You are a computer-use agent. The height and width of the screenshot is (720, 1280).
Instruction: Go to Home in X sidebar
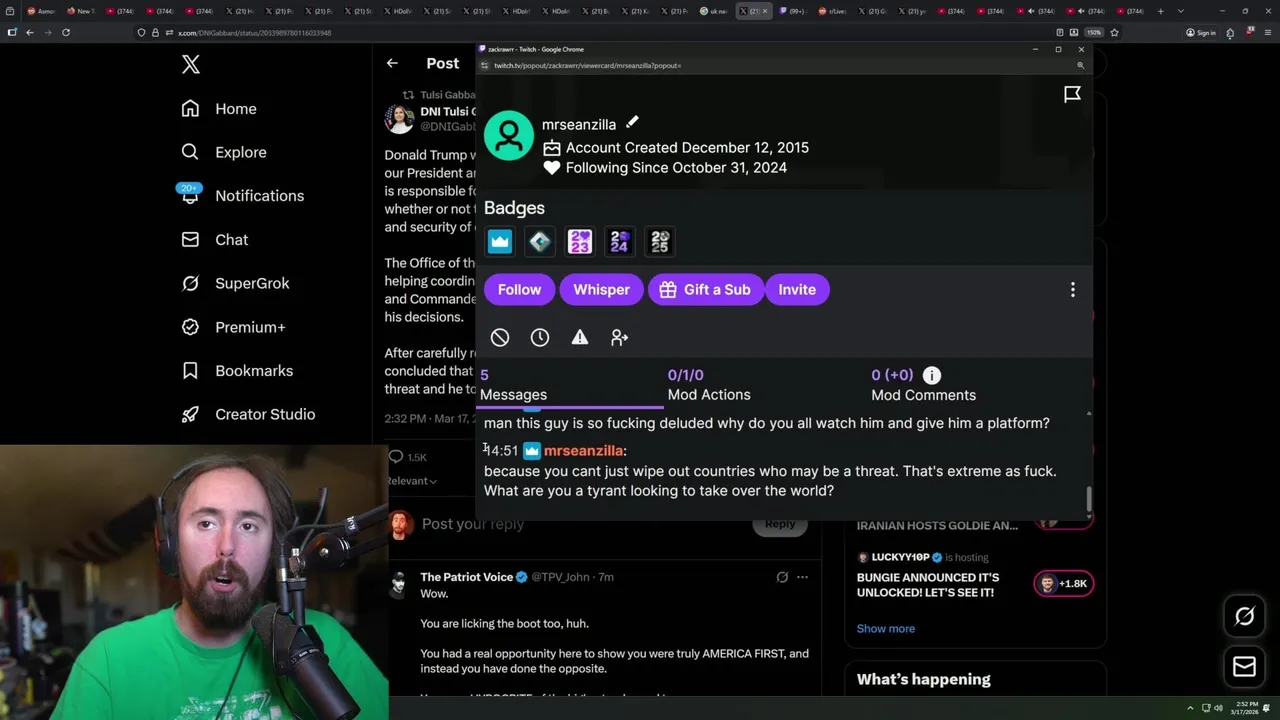tap(219, 109)
